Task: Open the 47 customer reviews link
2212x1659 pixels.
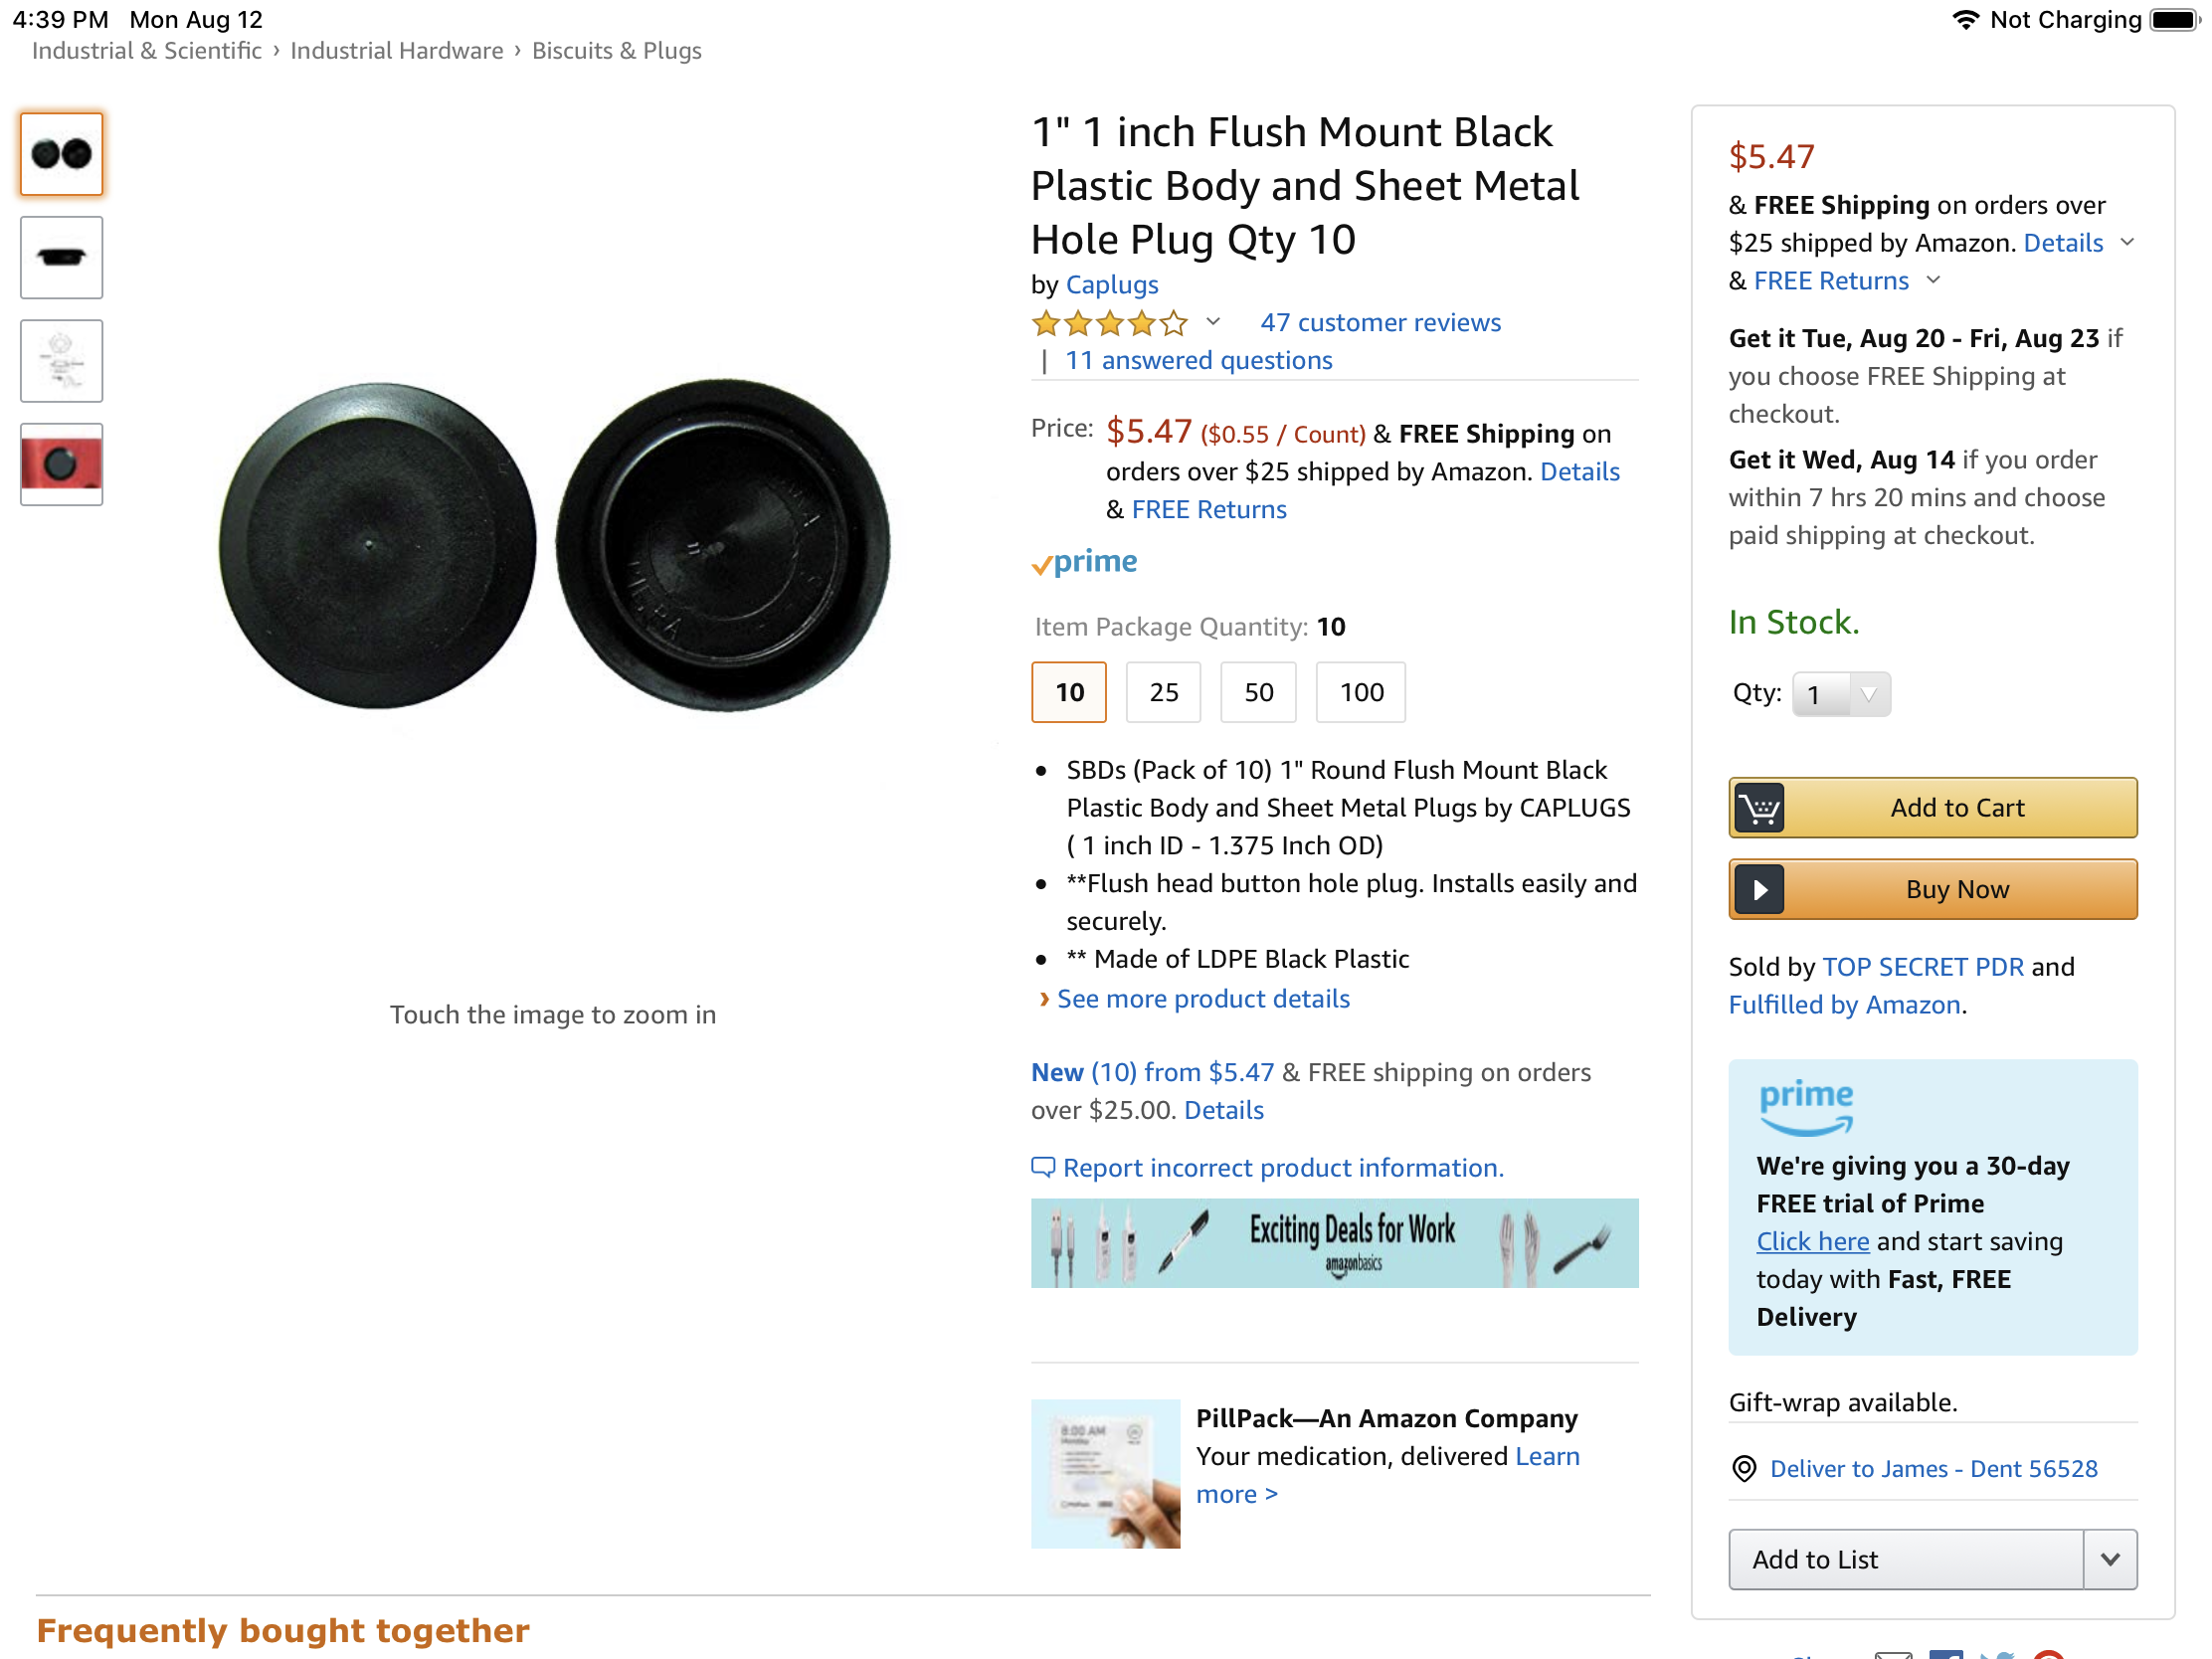Action: coord(1379,323)
